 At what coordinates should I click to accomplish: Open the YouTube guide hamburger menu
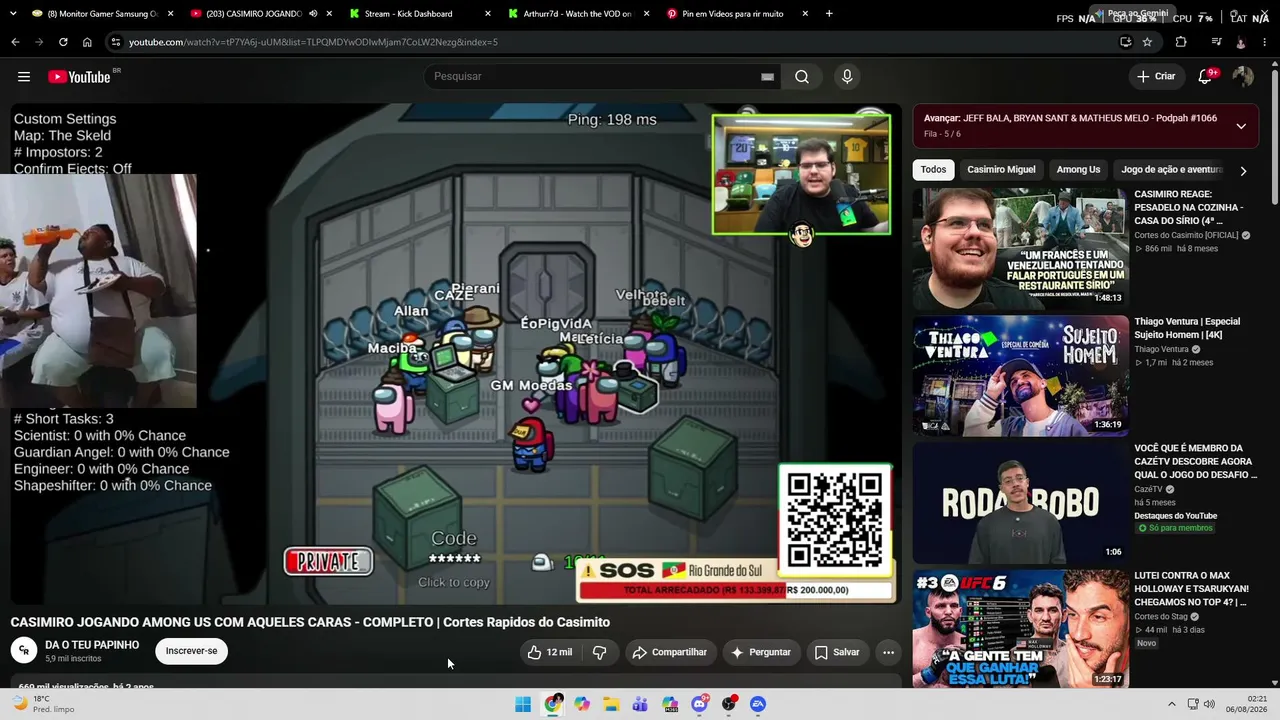(24, 77)
